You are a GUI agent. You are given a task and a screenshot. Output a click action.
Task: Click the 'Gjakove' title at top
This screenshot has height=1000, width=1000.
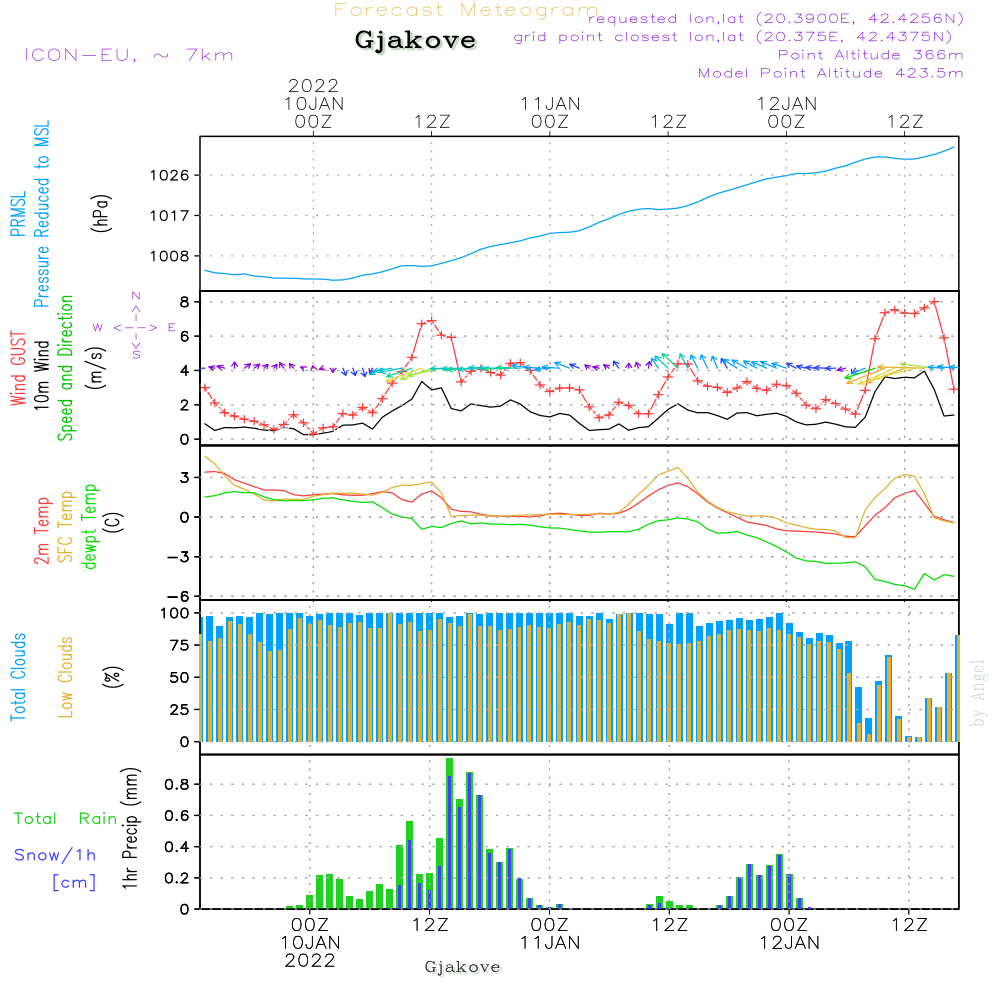415,40
